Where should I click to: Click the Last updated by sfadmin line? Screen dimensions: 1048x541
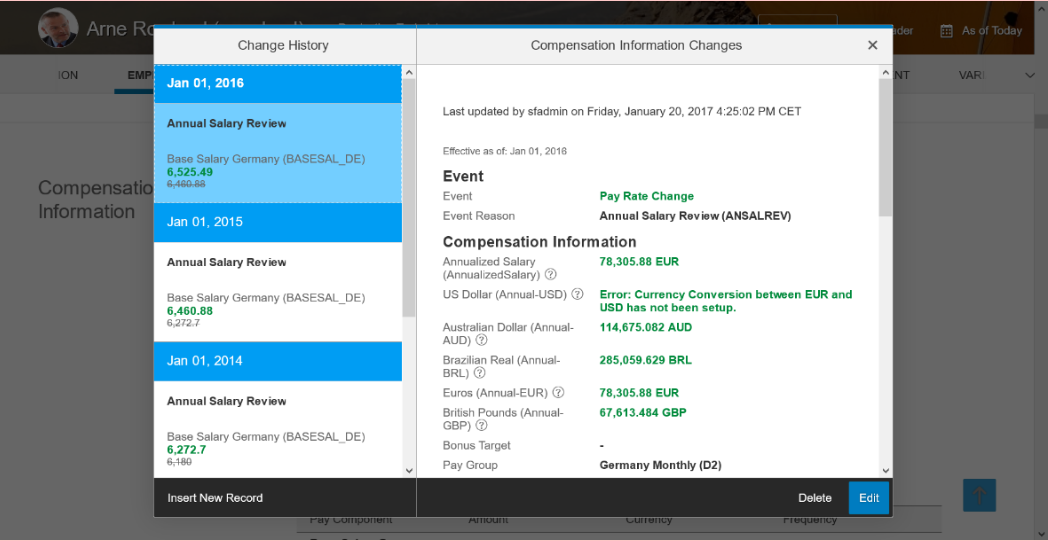point(622,112)
